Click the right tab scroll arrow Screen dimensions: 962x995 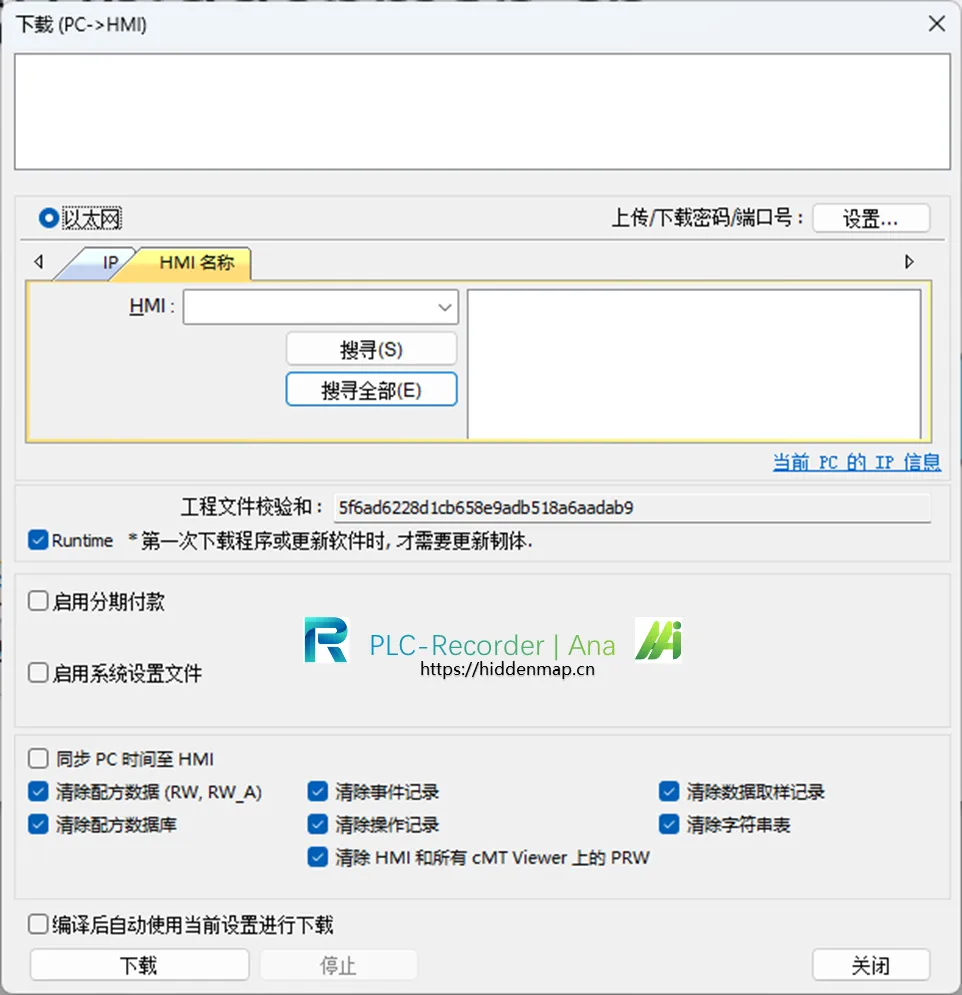(x=909, y=261)
